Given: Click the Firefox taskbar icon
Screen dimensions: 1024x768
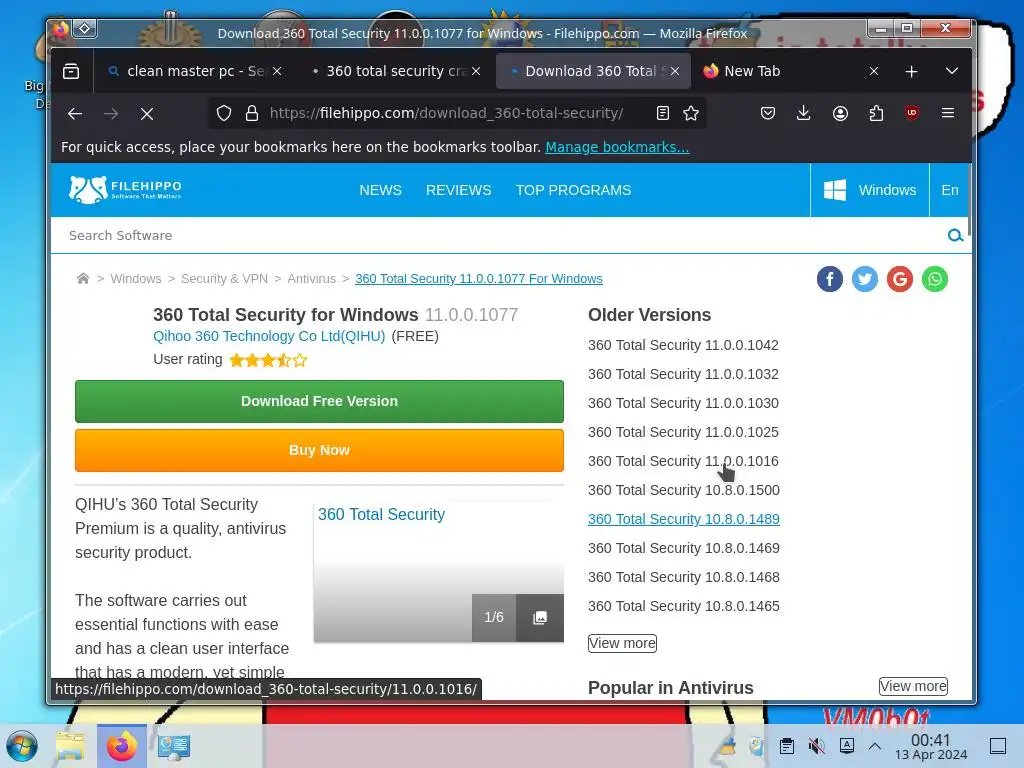Looking at the screenshot, I should click(121, 746).
